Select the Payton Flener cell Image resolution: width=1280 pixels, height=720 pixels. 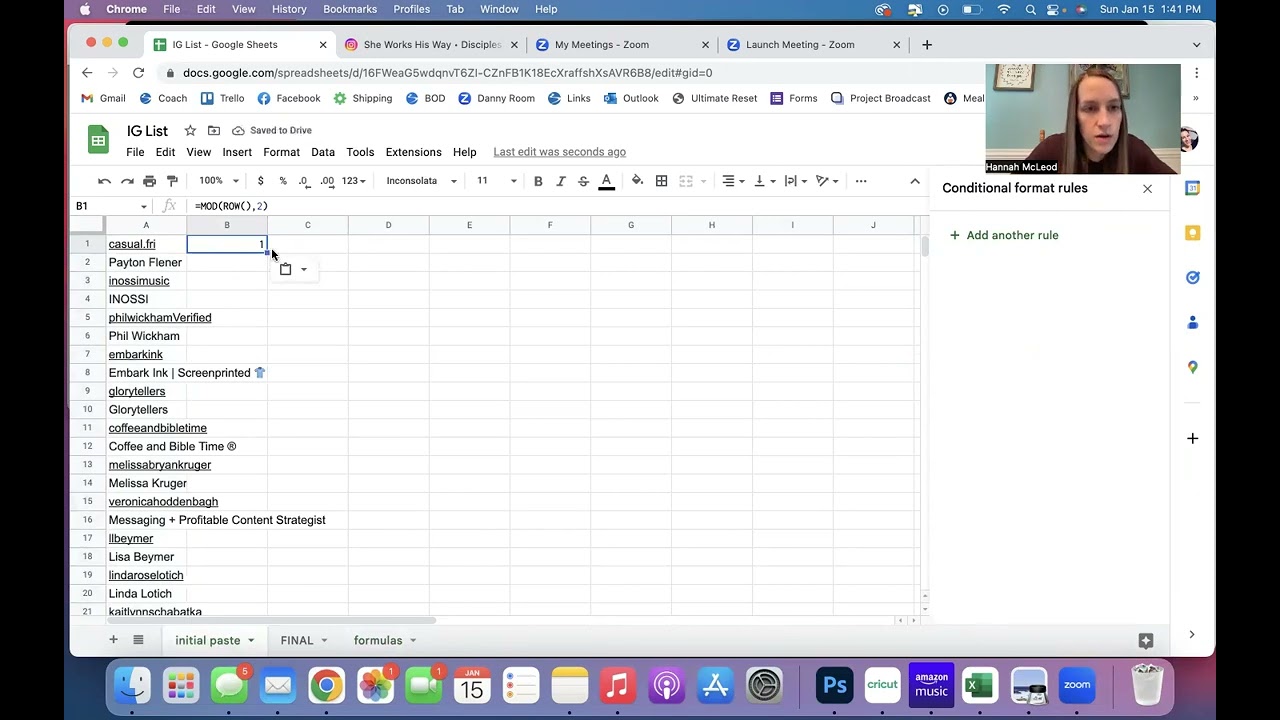(x=146, y=262)
